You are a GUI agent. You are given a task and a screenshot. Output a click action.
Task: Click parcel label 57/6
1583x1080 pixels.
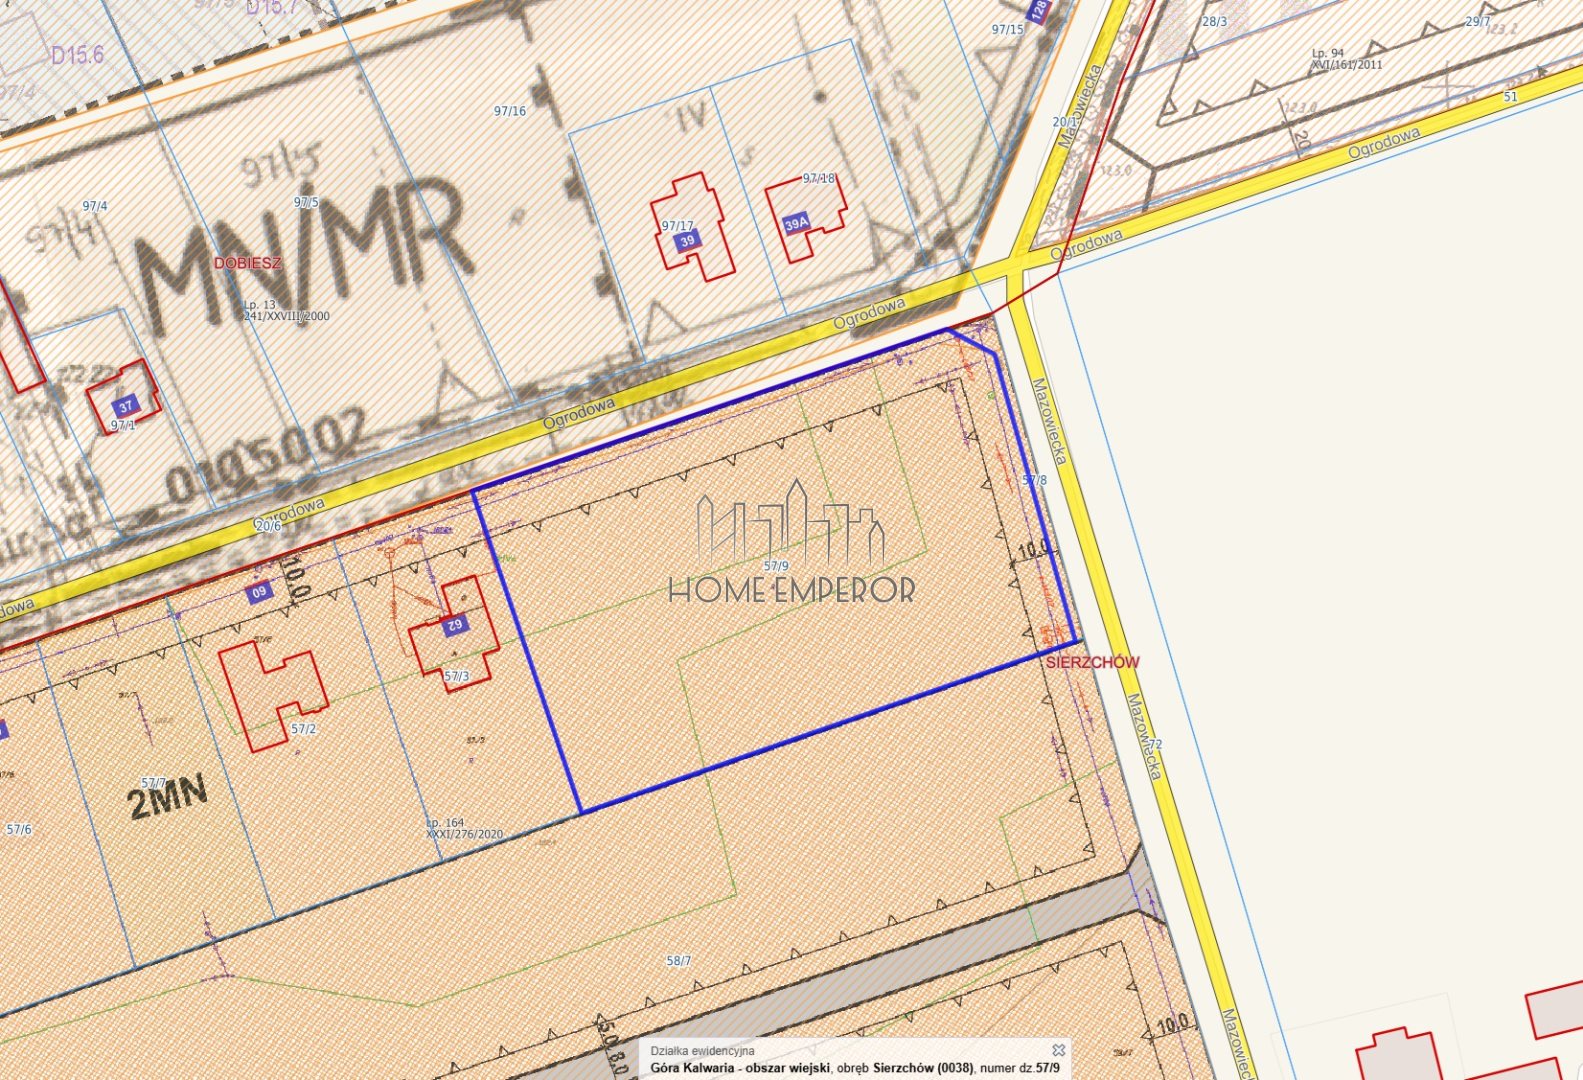point(19,829)
